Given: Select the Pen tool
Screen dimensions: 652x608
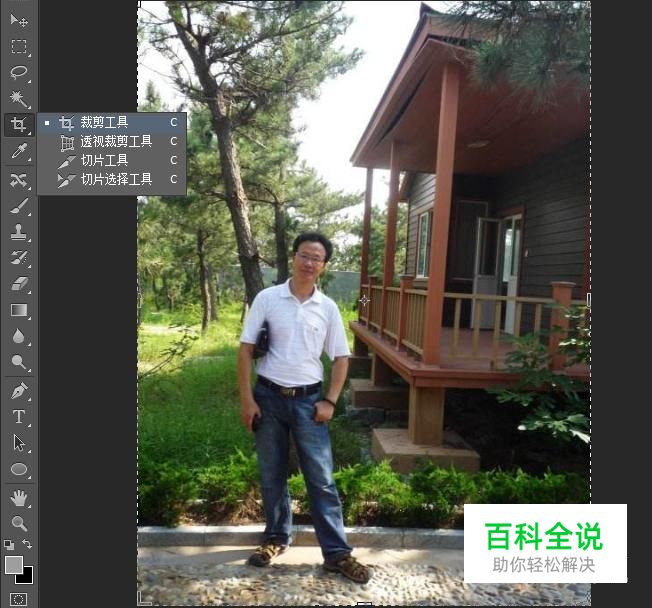Looking at the screenshot, I should tap(19, 391).
